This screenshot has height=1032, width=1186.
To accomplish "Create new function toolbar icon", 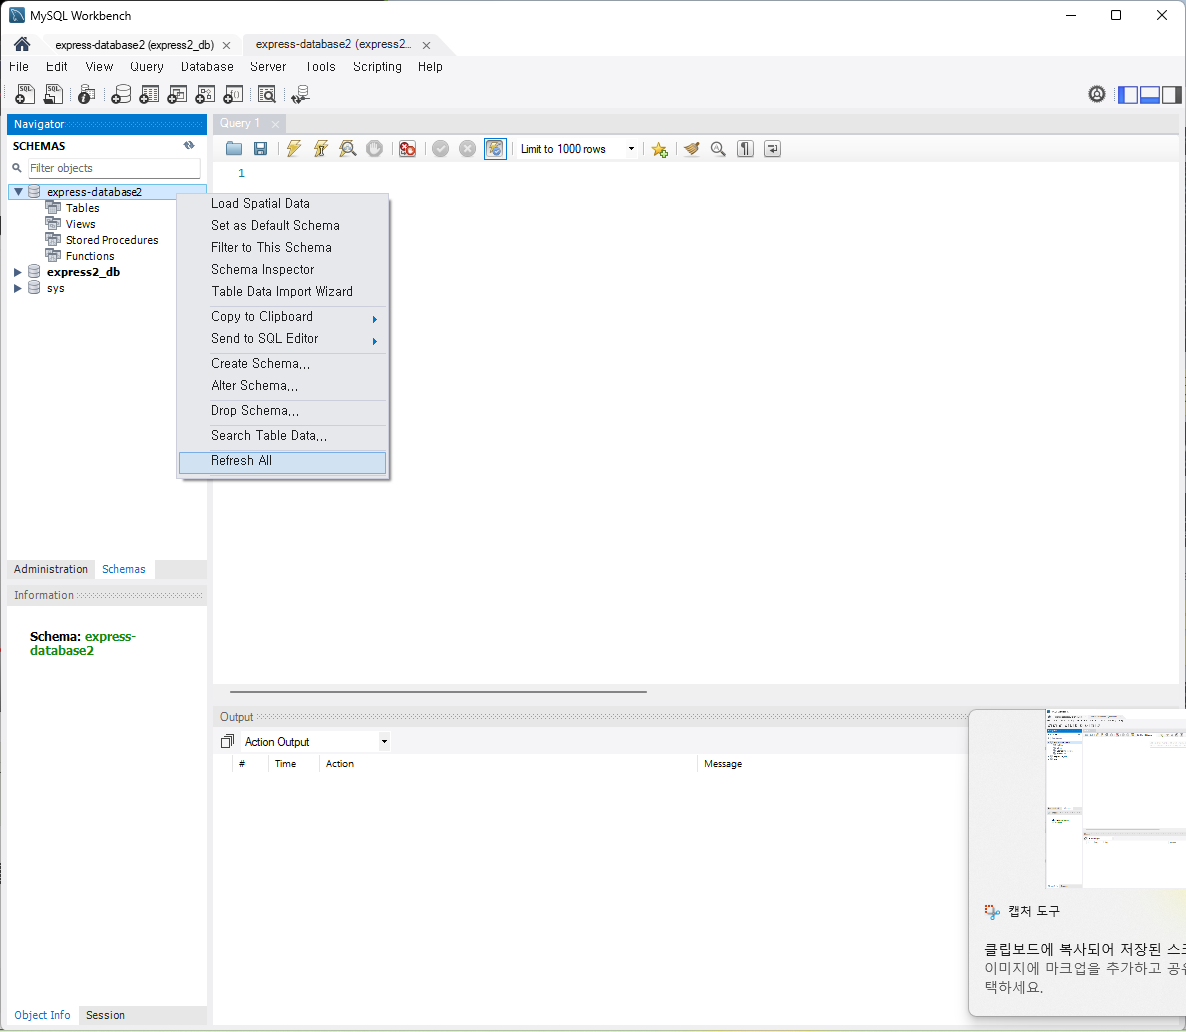I will coord(234,94).
